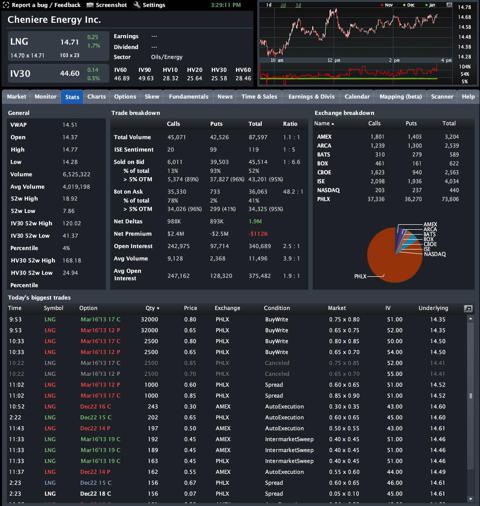
Task: Click the Open Interest row label
Action: 133,246
